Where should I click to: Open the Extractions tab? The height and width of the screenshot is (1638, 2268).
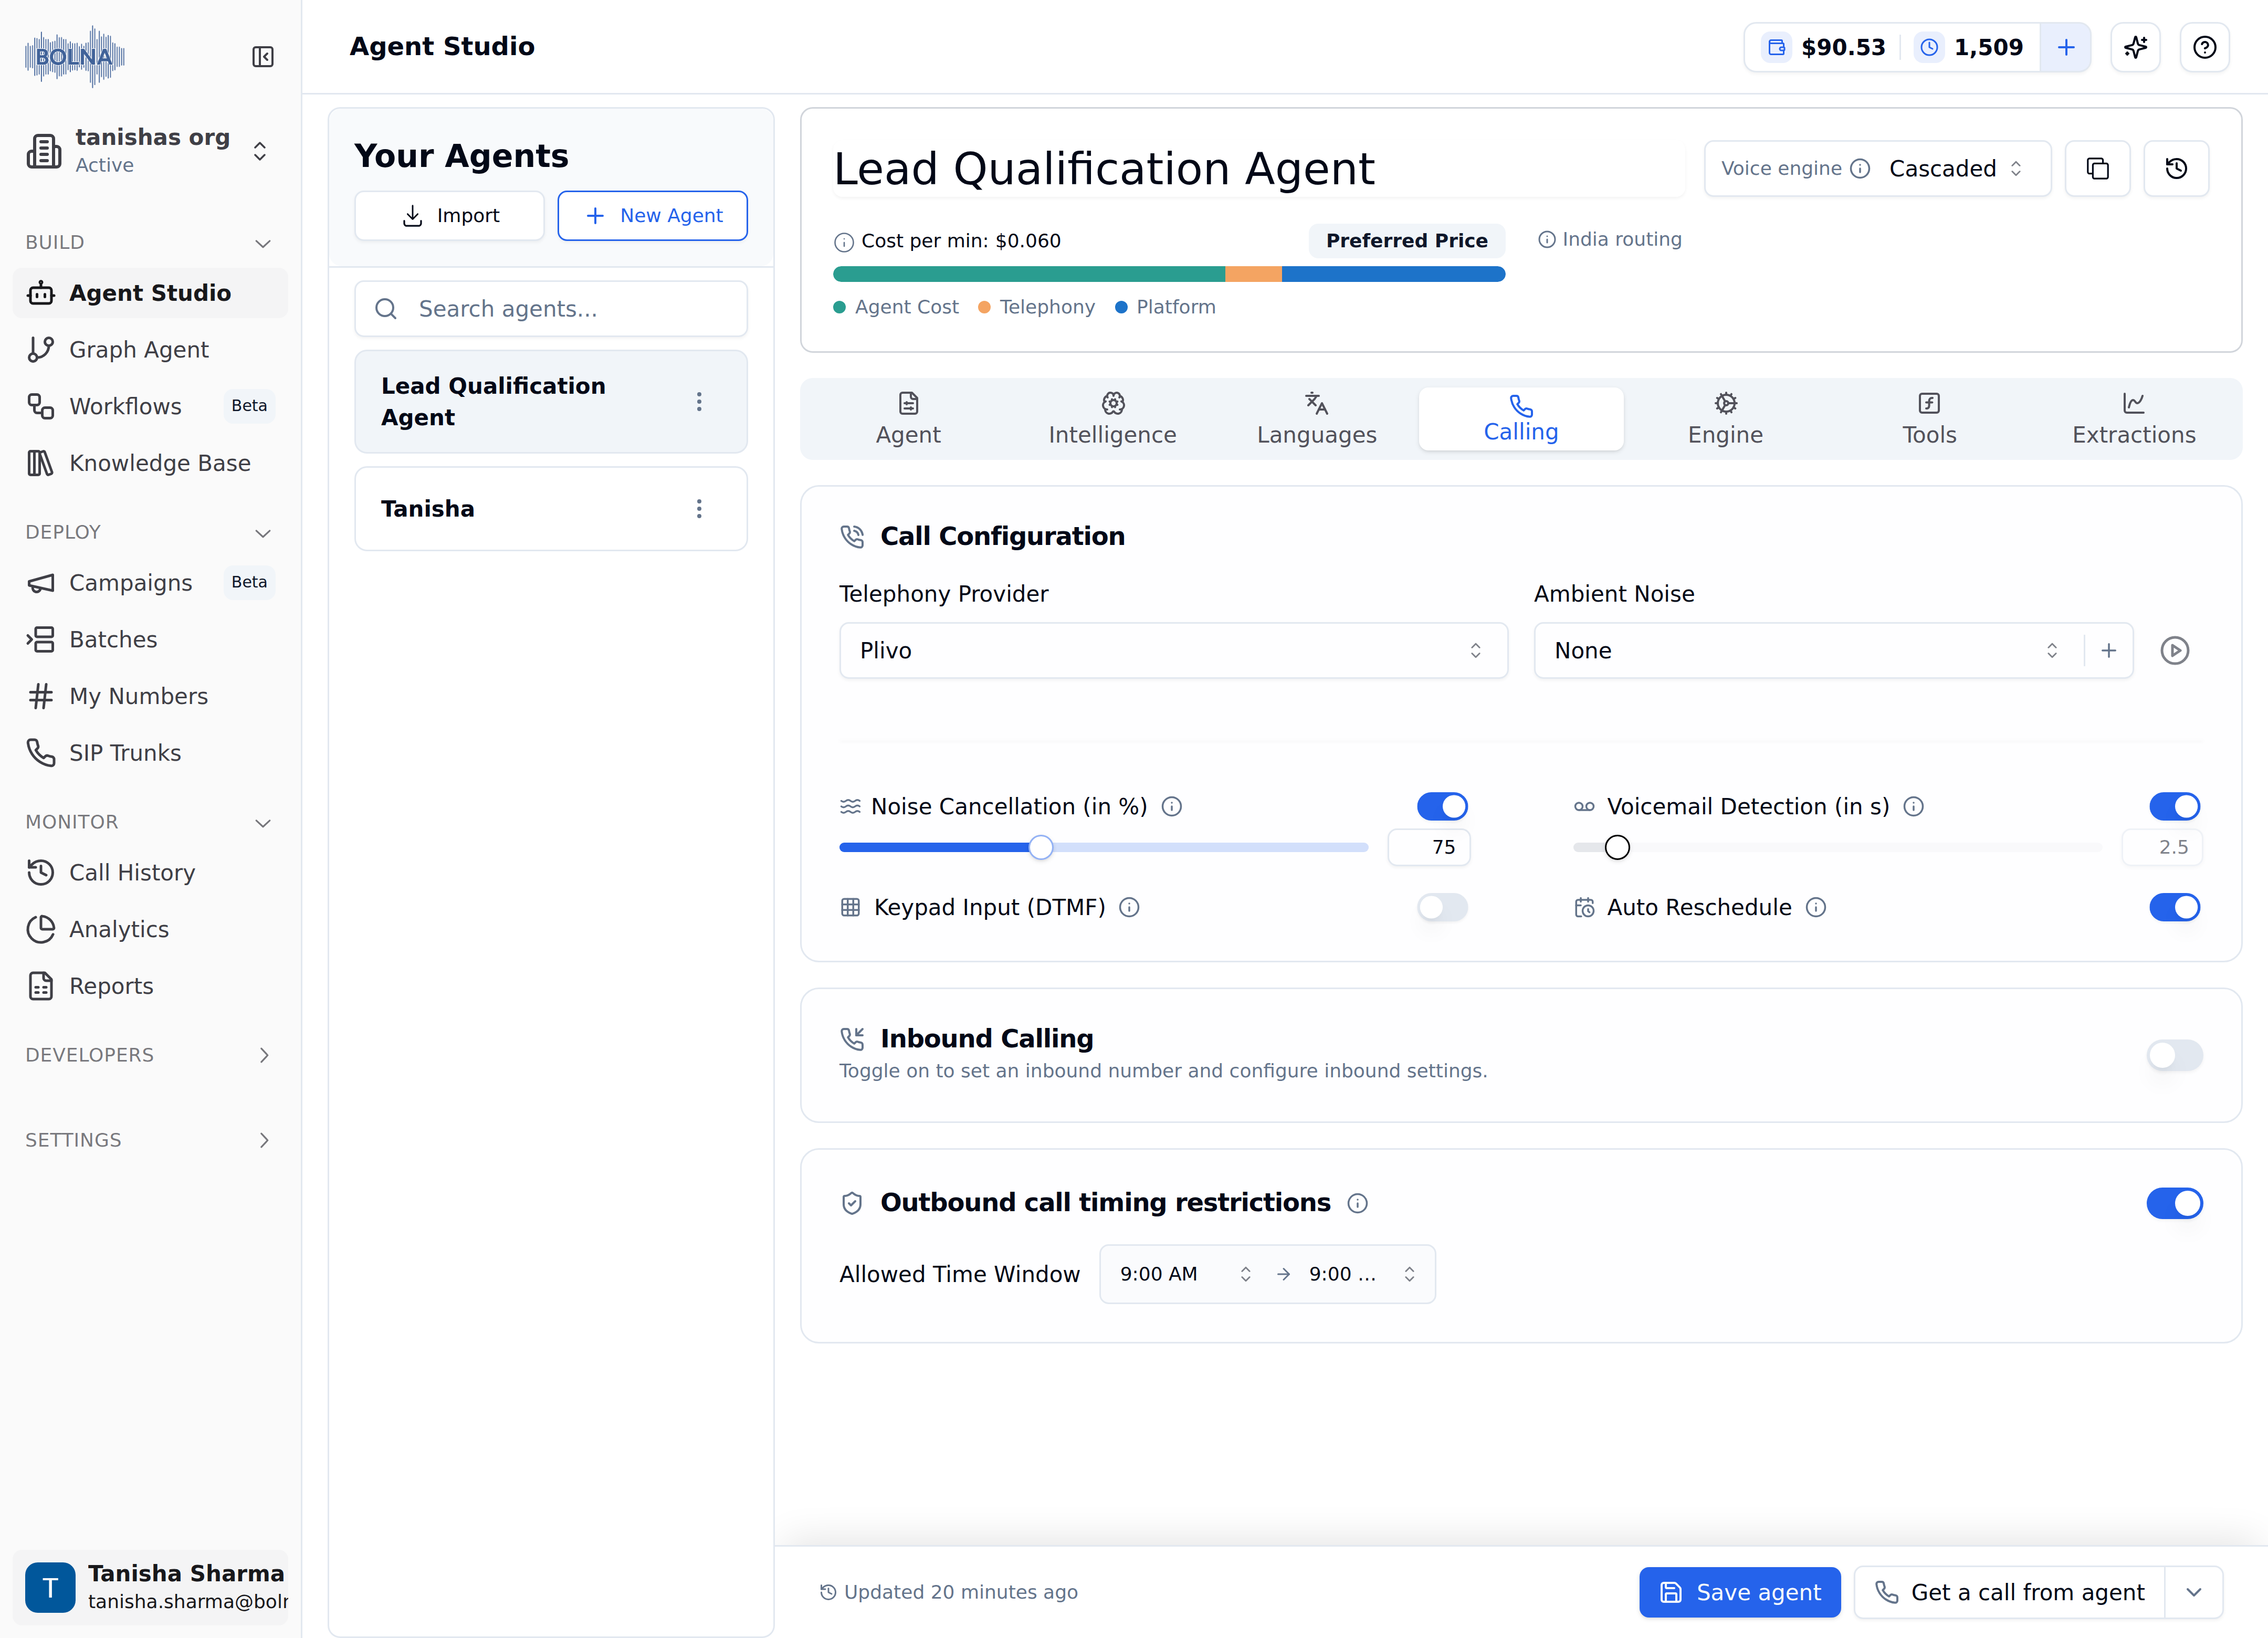(x=2133, y=419)
